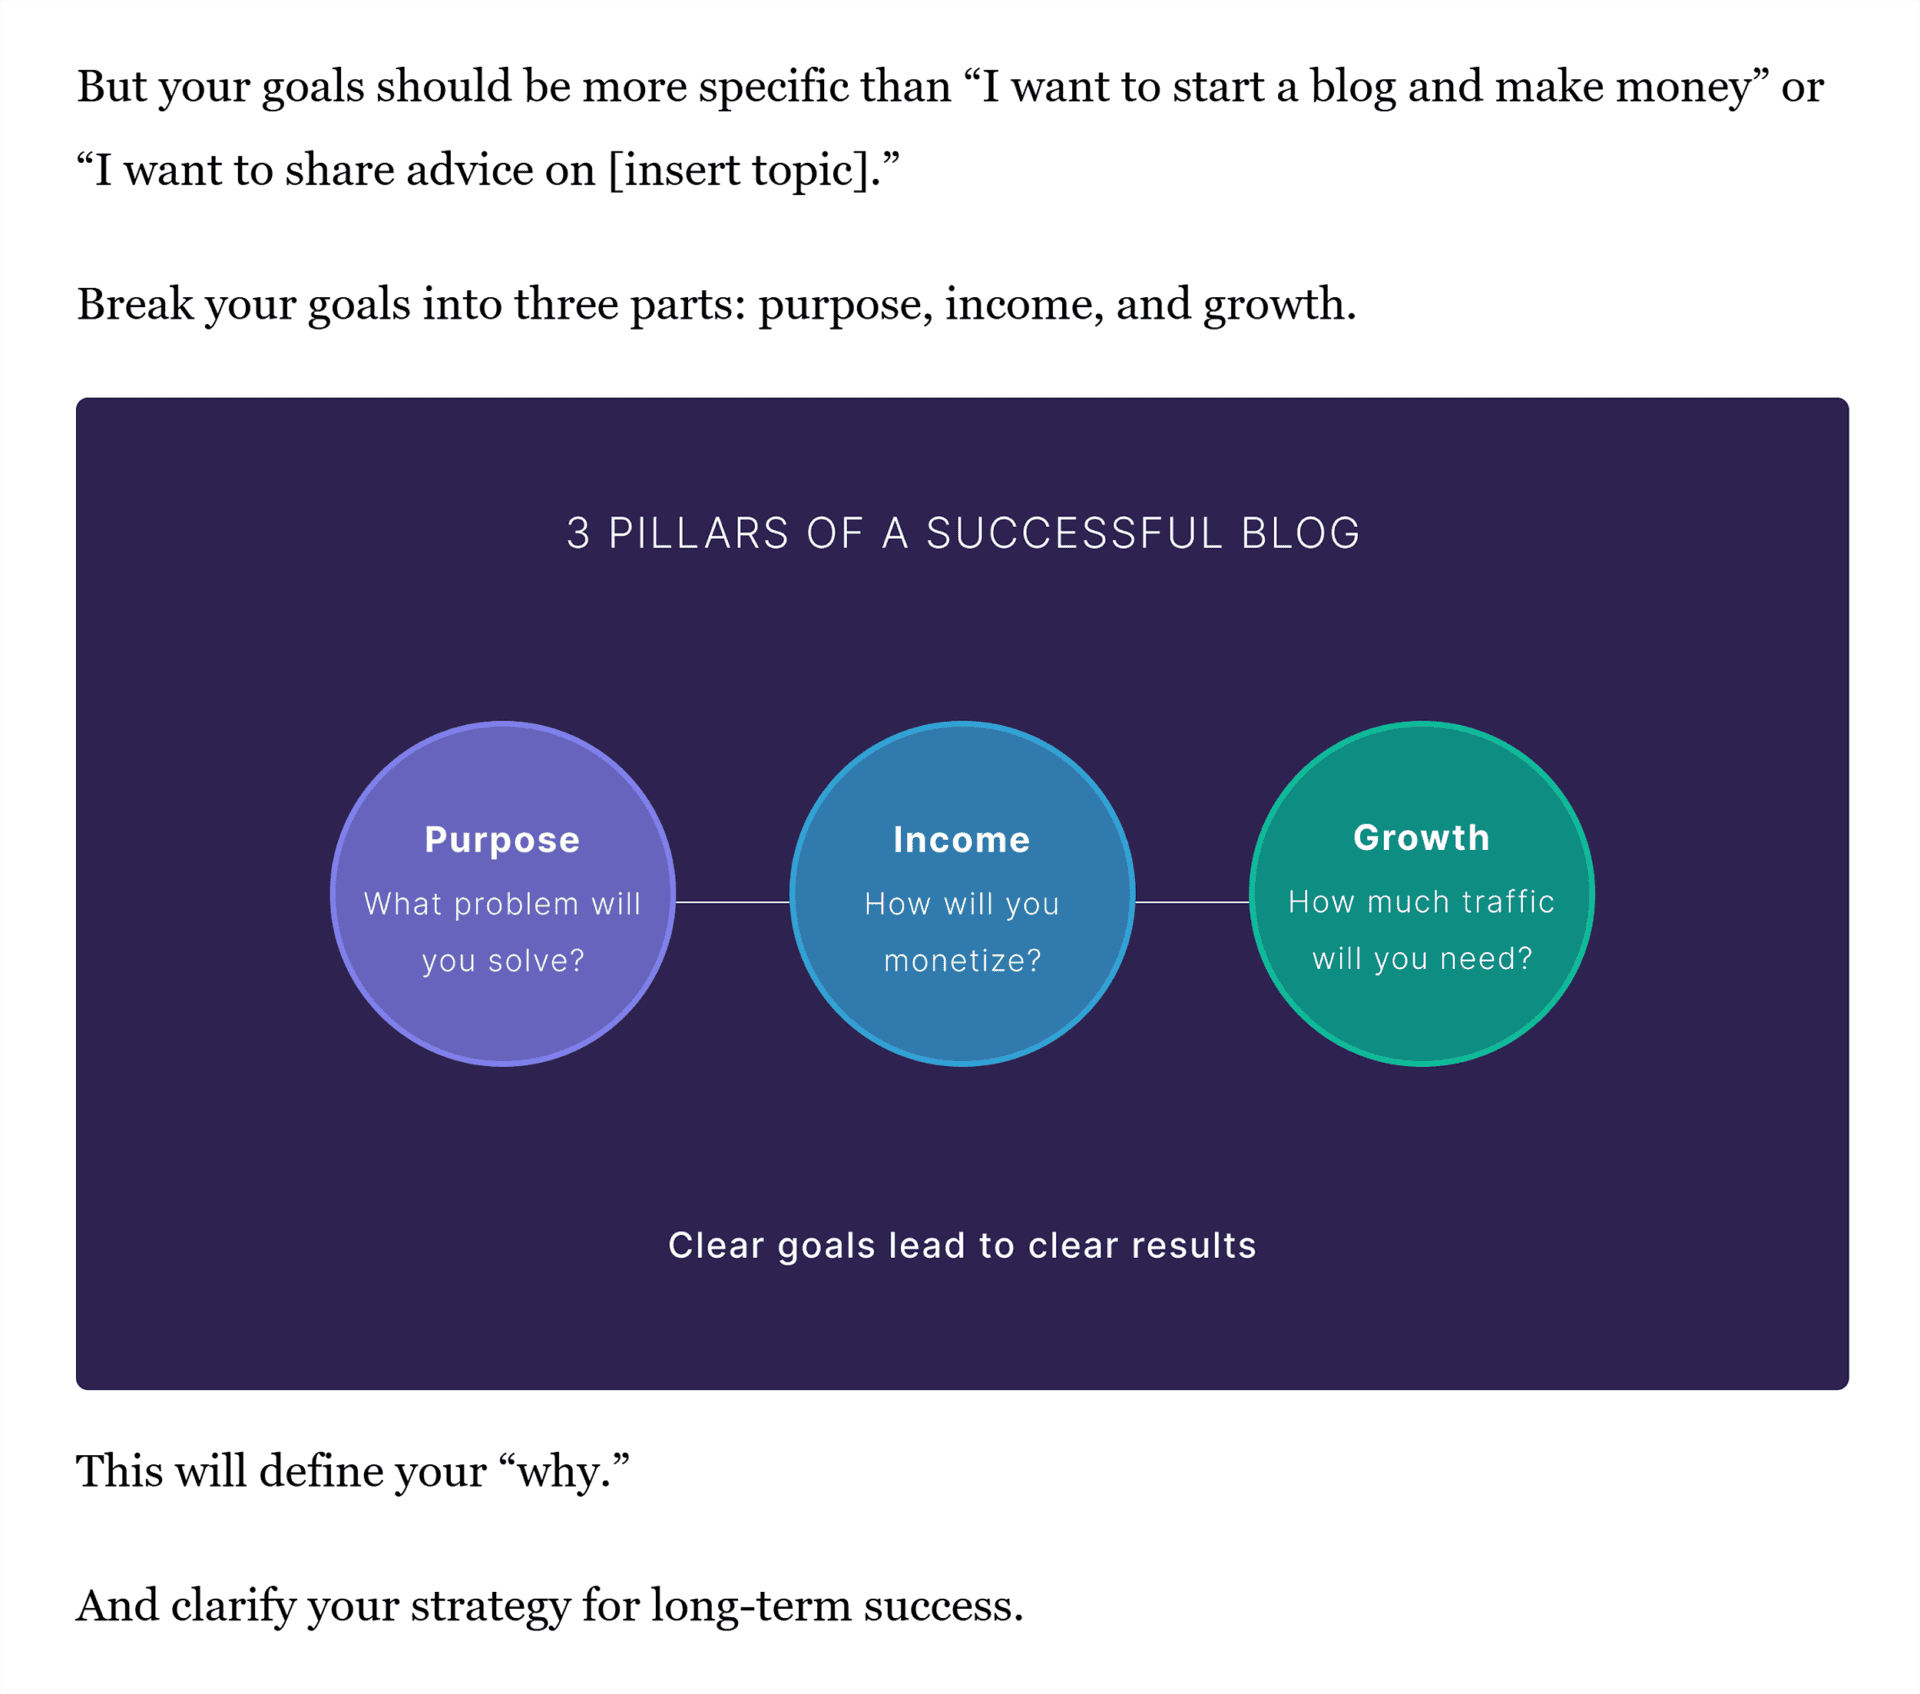The image size is (1920, 1694).
Task: Click "How much traffic will you need?" text
Action: (1421, 929)
